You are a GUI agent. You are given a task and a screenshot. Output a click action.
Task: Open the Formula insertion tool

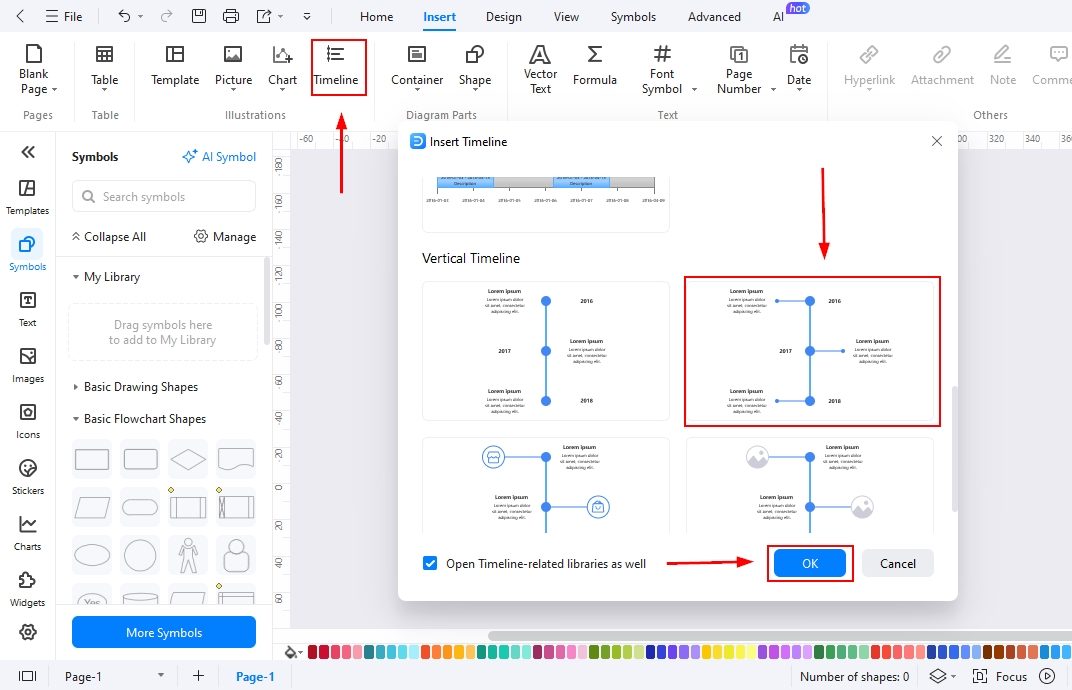[x=595, y=67]
